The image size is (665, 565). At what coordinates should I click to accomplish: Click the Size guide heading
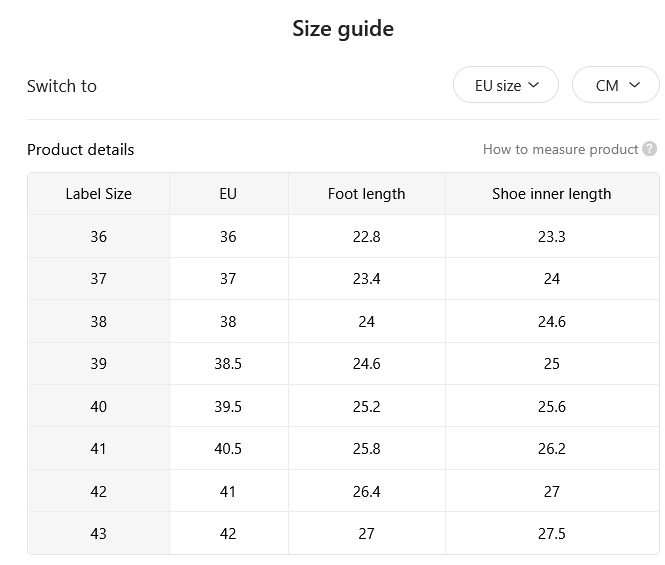[x=343, y=29]
